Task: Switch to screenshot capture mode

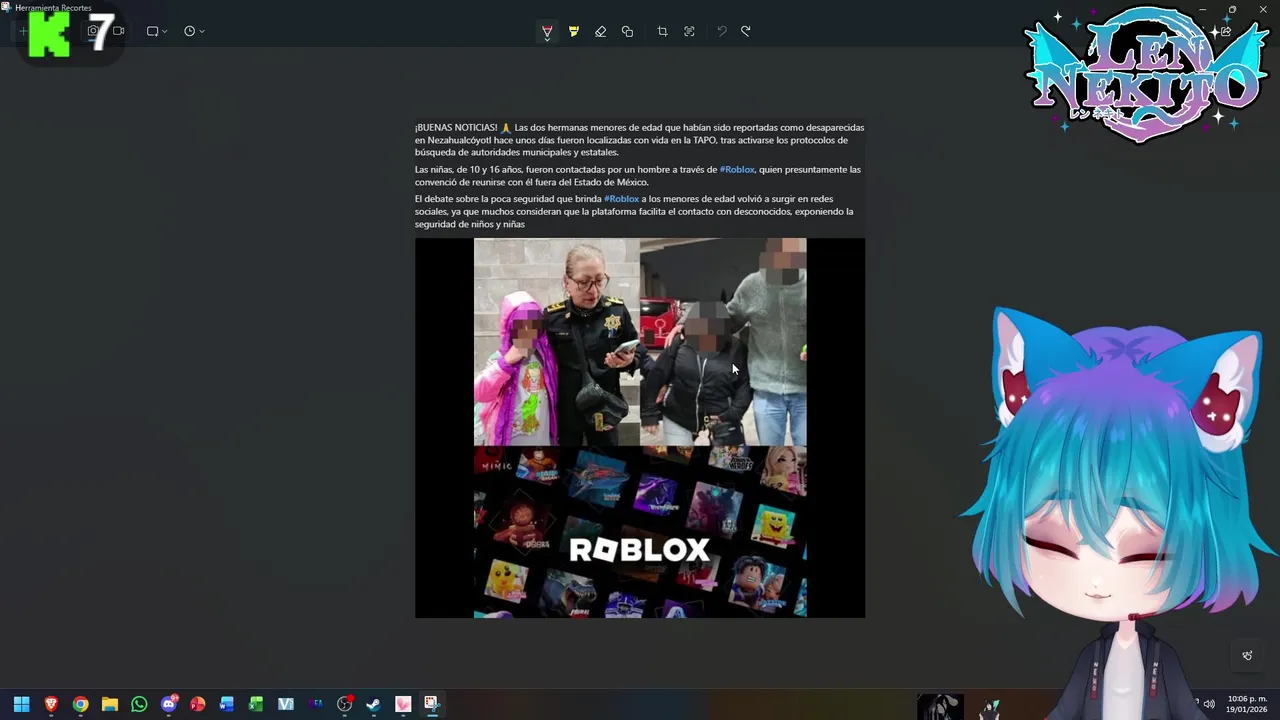Action: [93, 31]
